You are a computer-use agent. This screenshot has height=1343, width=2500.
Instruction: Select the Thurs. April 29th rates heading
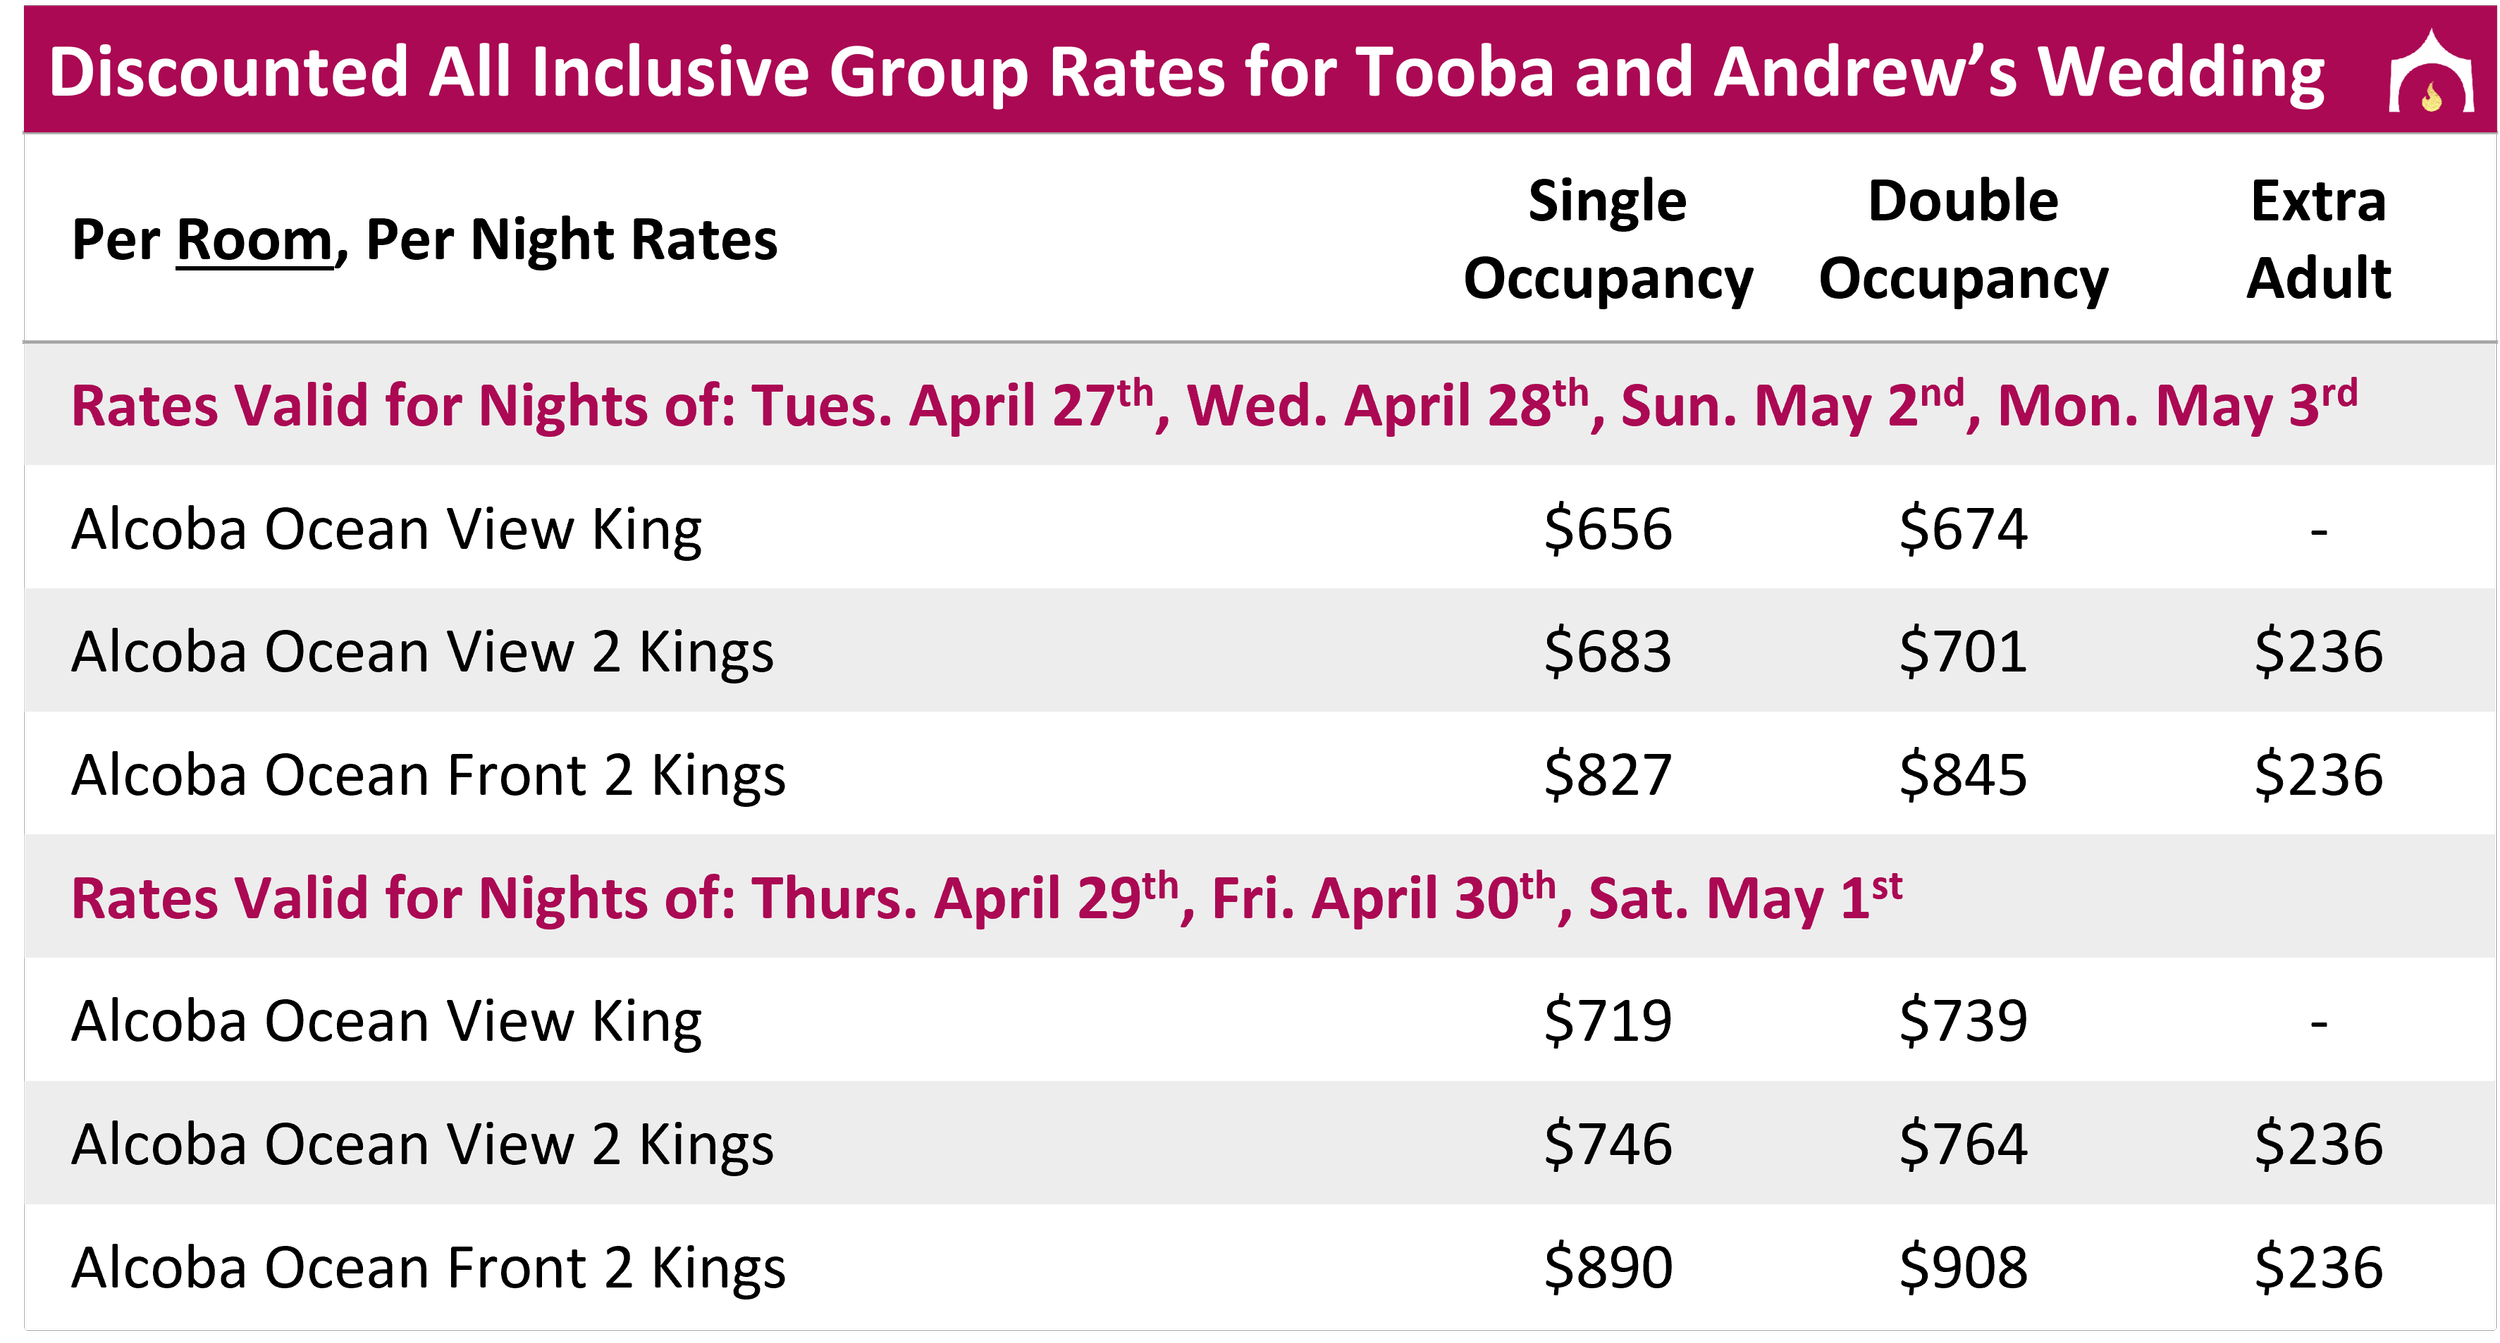click(x=986, y=896)
